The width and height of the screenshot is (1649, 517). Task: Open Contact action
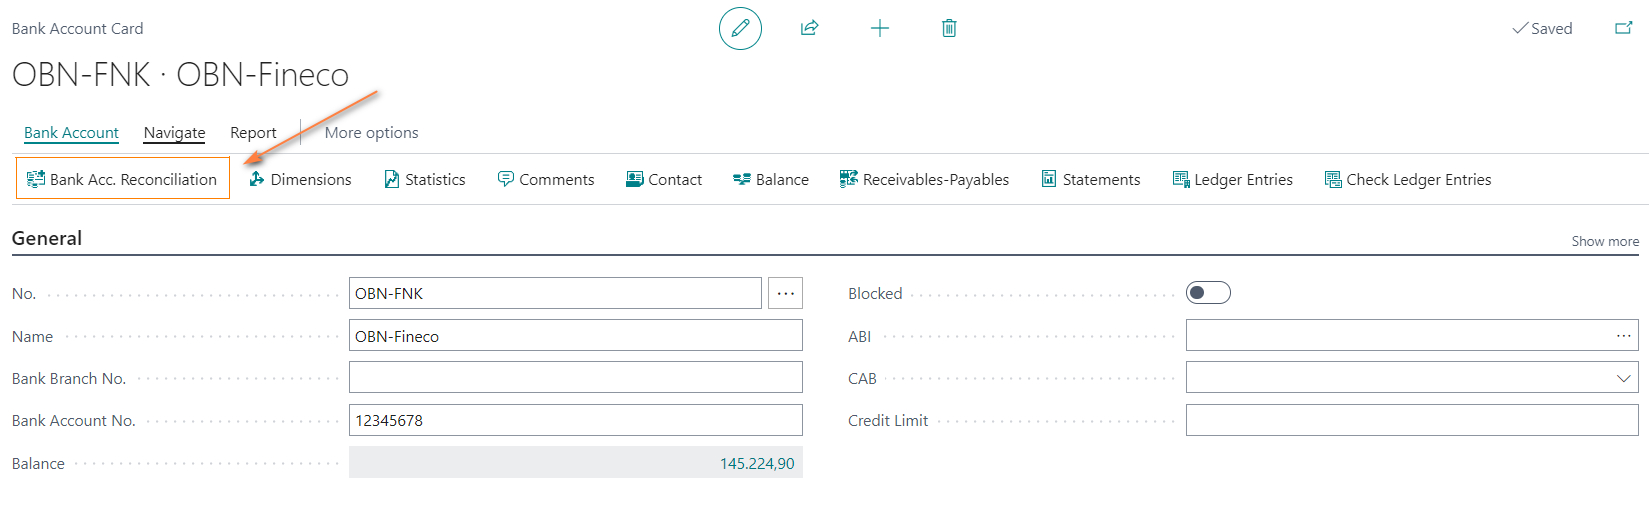click(x=664, y=179)
